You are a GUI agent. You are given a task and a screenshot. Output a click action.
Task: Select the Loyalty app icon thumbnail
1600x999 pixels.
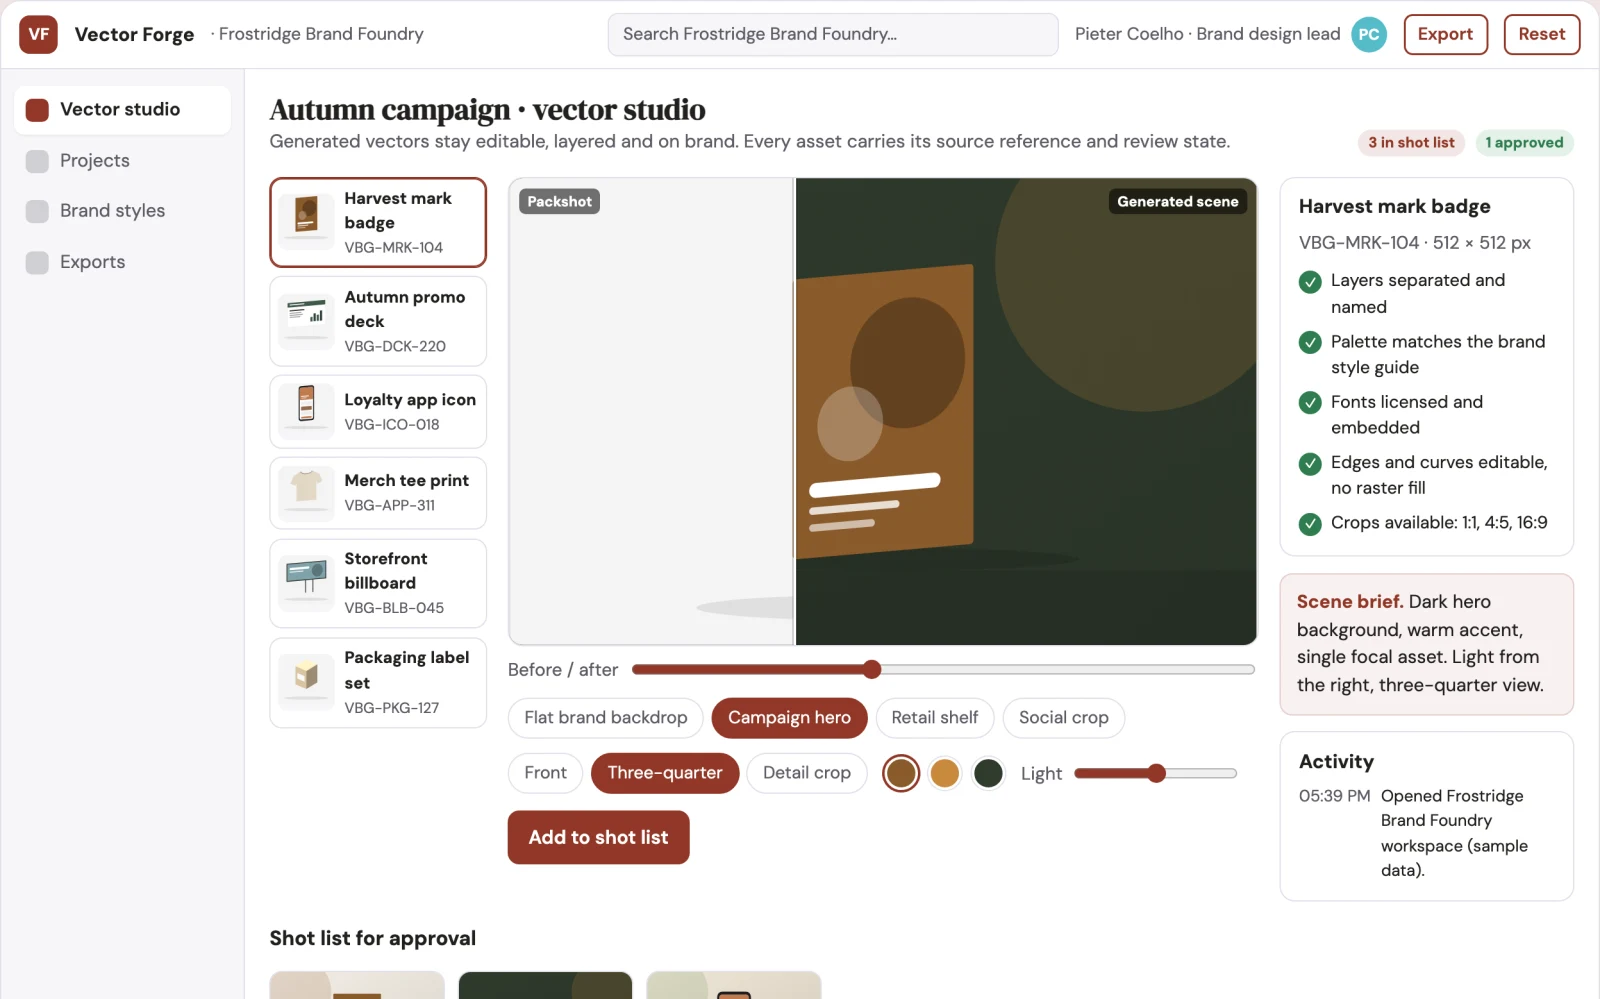click(x=306, y=411)
